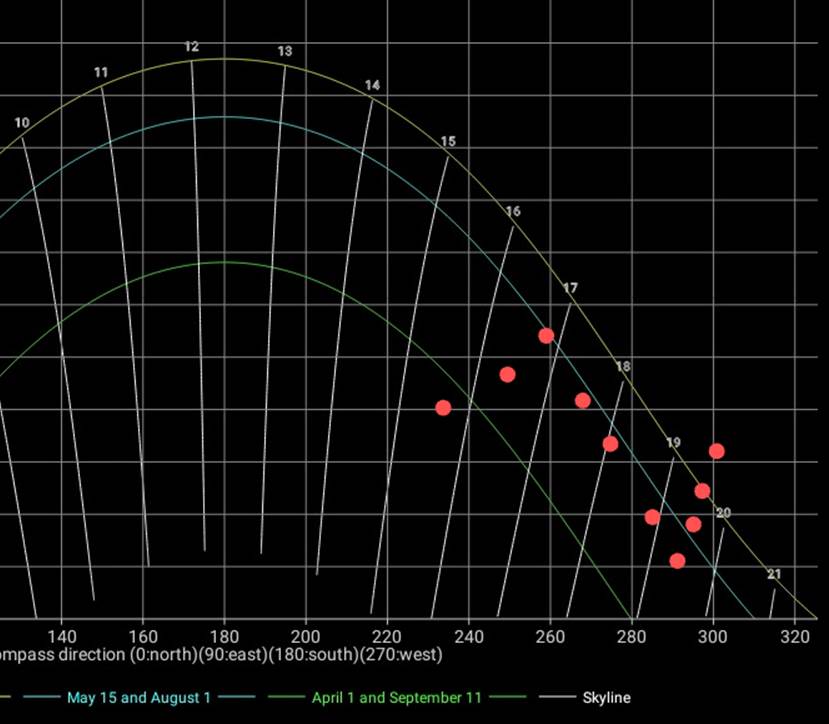This screenshot has height=724, width=829.
Task: Click the hour 13 label
Action: point(285,51)
